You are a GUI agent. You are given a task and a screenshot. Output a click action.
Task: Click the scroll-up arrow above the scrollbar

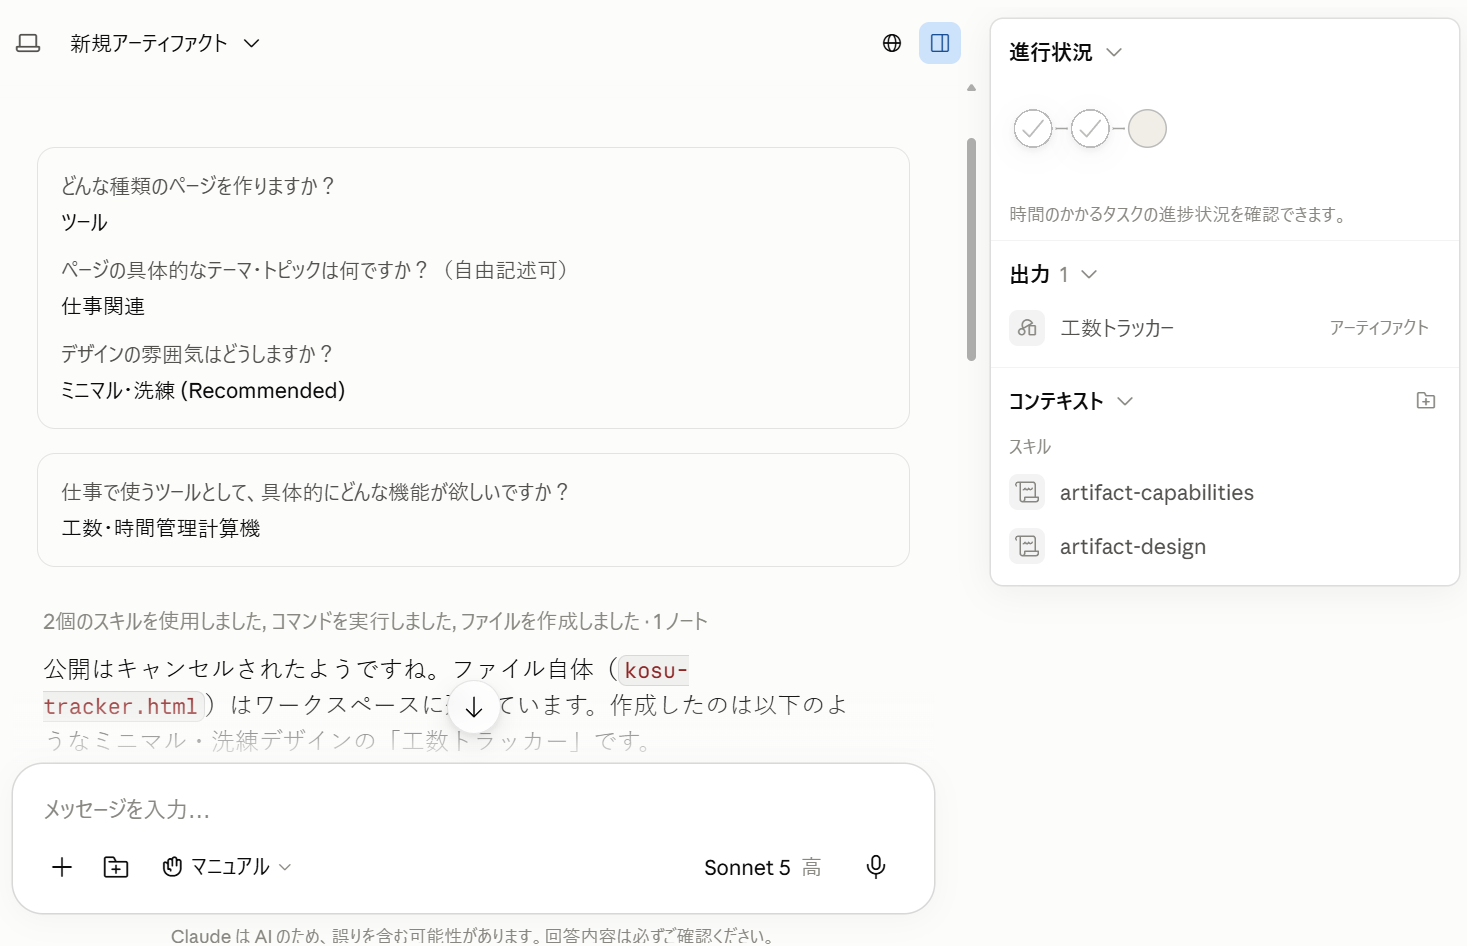pyautogui.click(x=971, y=88)
